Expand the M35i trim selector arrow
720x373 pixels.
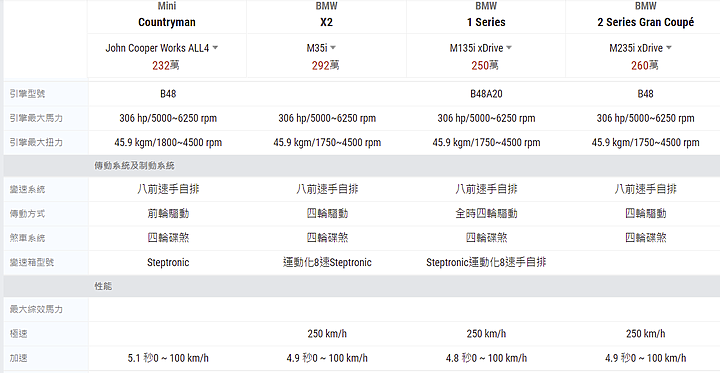tap(333, 48)
